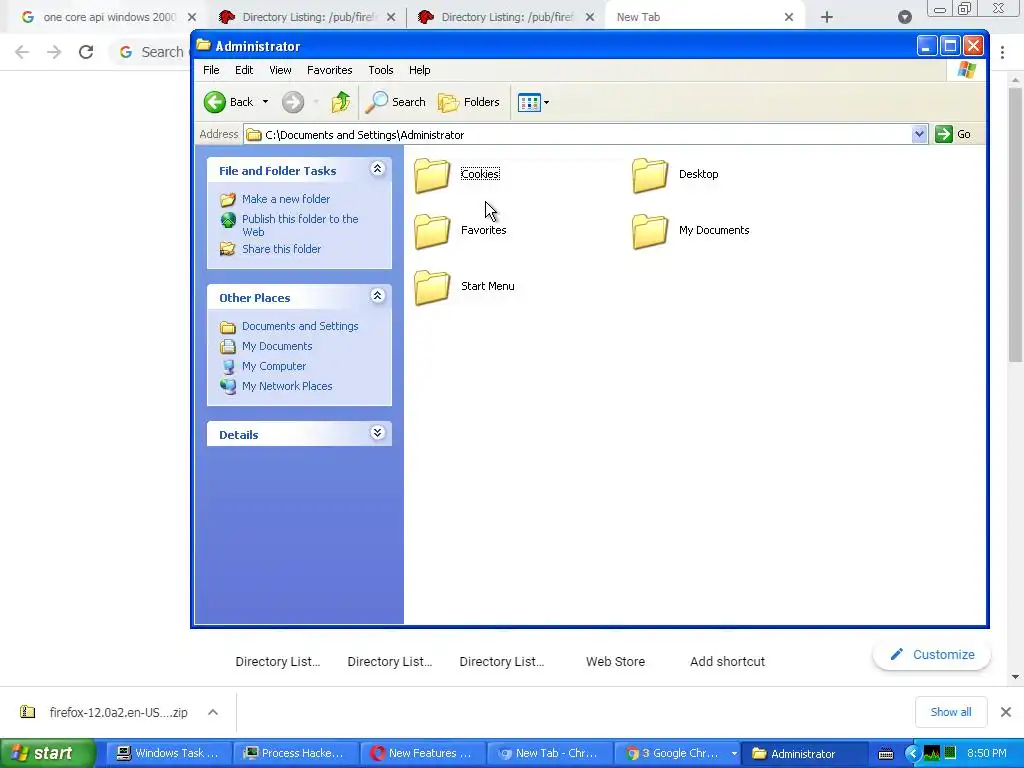This screenshot has width=1024, height=768.
Task: Expand the firefox zip download options chevron
Action: pyautogui.click(x=213, y=712)
